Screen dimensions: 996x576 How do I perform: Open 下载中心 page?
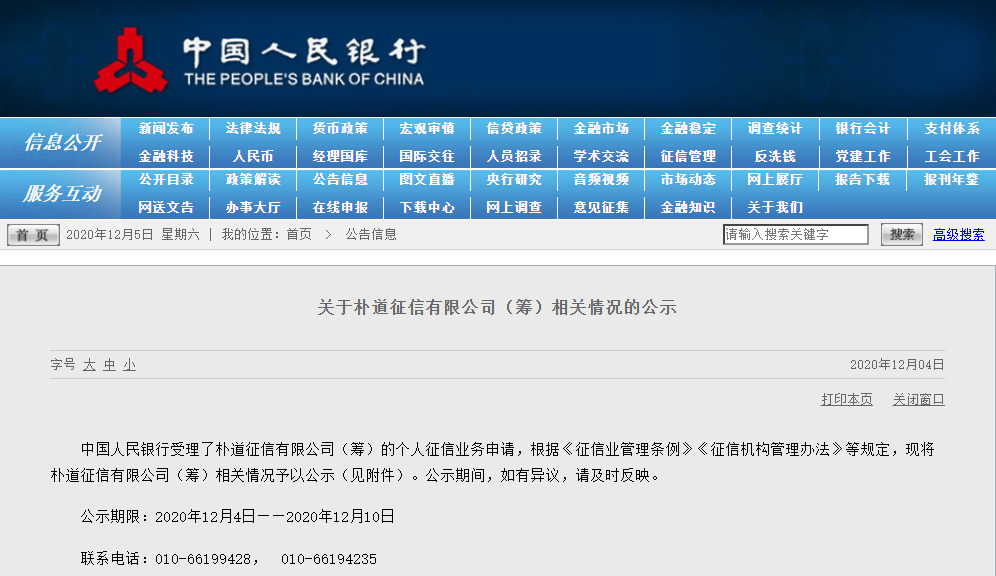pos(427,208)
